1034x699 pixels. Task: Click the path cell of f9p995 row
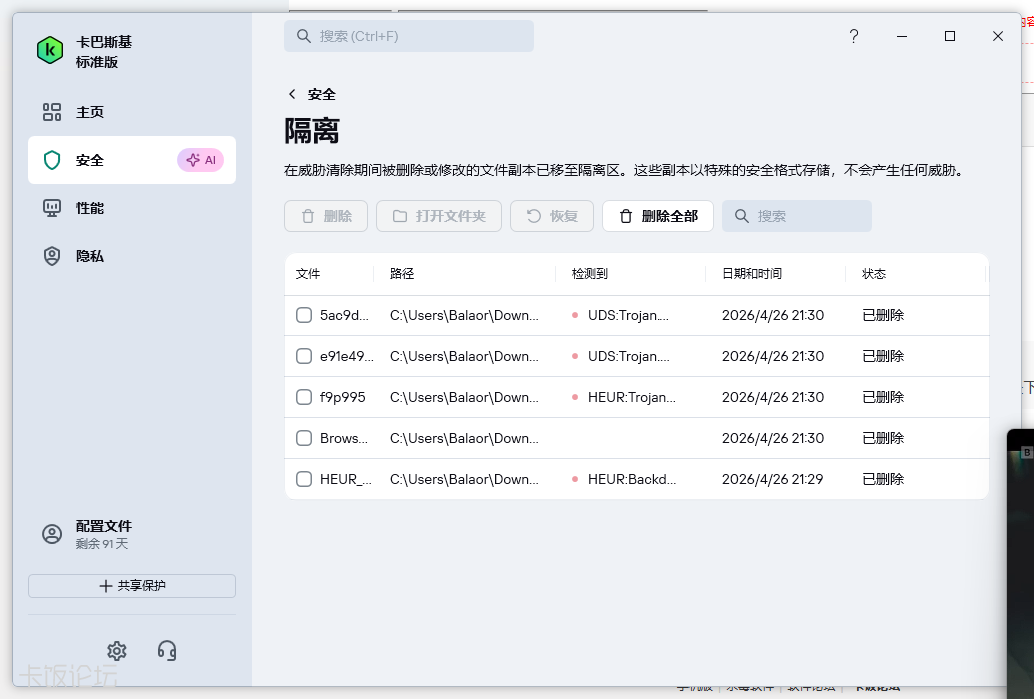point(464,397)
